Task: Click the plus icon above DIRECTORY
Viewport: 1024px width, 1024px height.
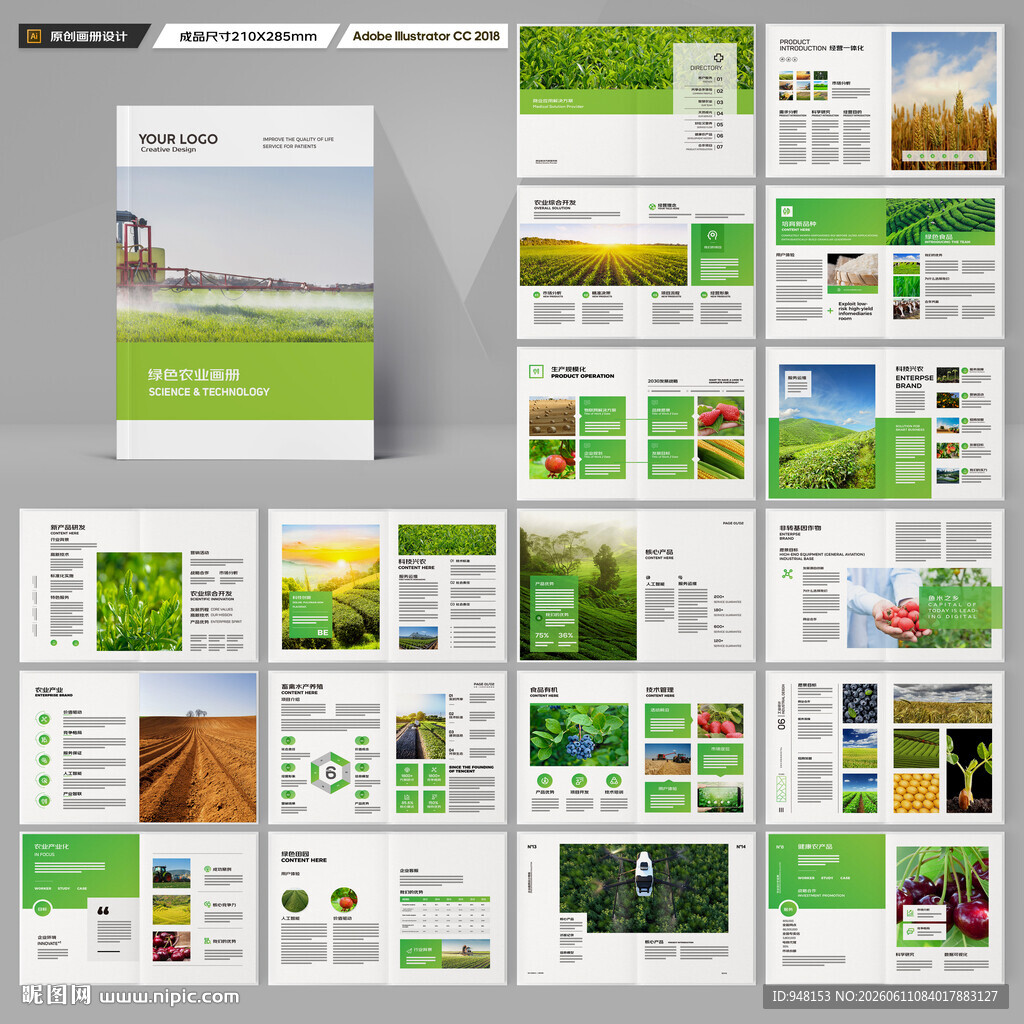Action: (x=718, y=57)
